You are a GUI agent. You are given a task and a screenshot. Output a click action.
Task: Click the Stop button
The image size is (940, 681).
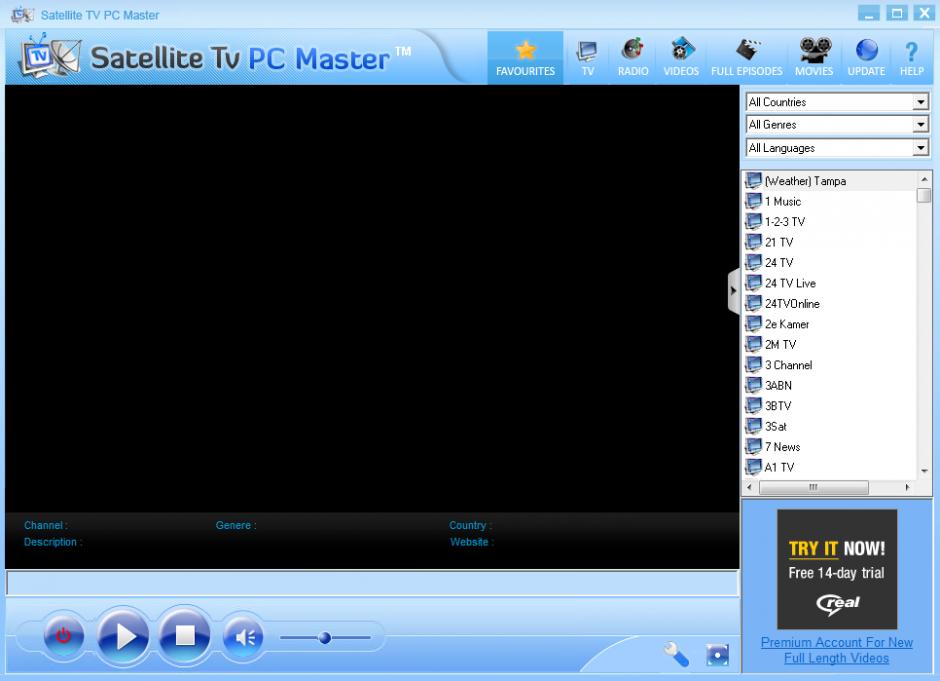coord(185,636)
